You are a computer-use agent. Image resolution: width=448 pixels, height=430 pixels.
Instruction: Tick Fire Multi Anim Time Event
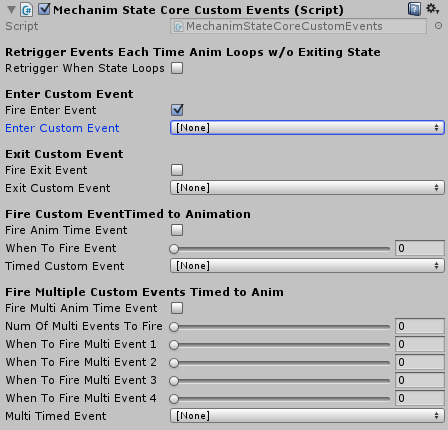click(x=177, y=308)
